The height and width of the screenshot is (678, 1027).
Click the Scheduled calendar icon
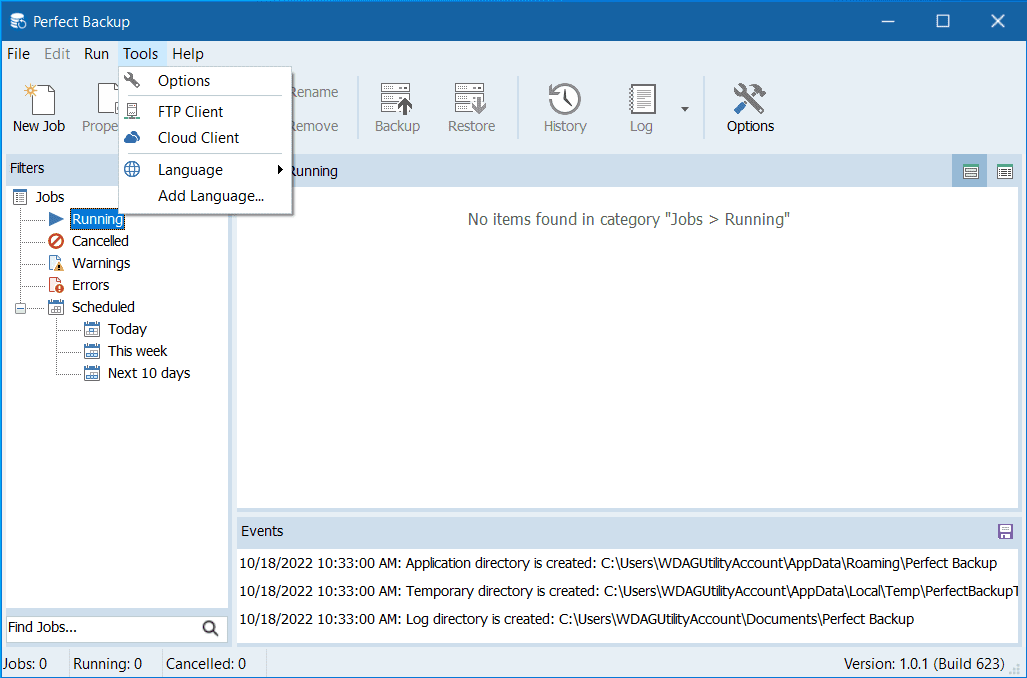pos(56,307)
